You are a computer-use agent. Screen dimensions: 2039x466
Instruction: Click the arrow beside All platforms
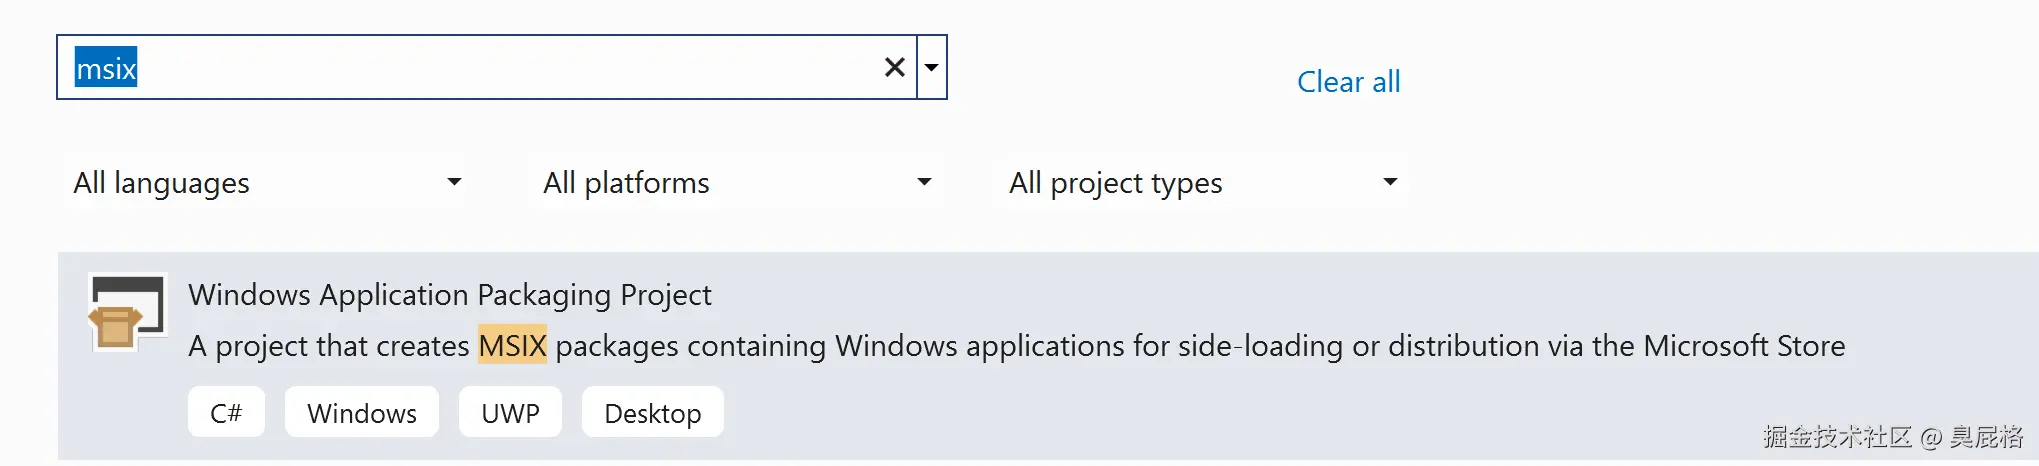click(924, 182)
